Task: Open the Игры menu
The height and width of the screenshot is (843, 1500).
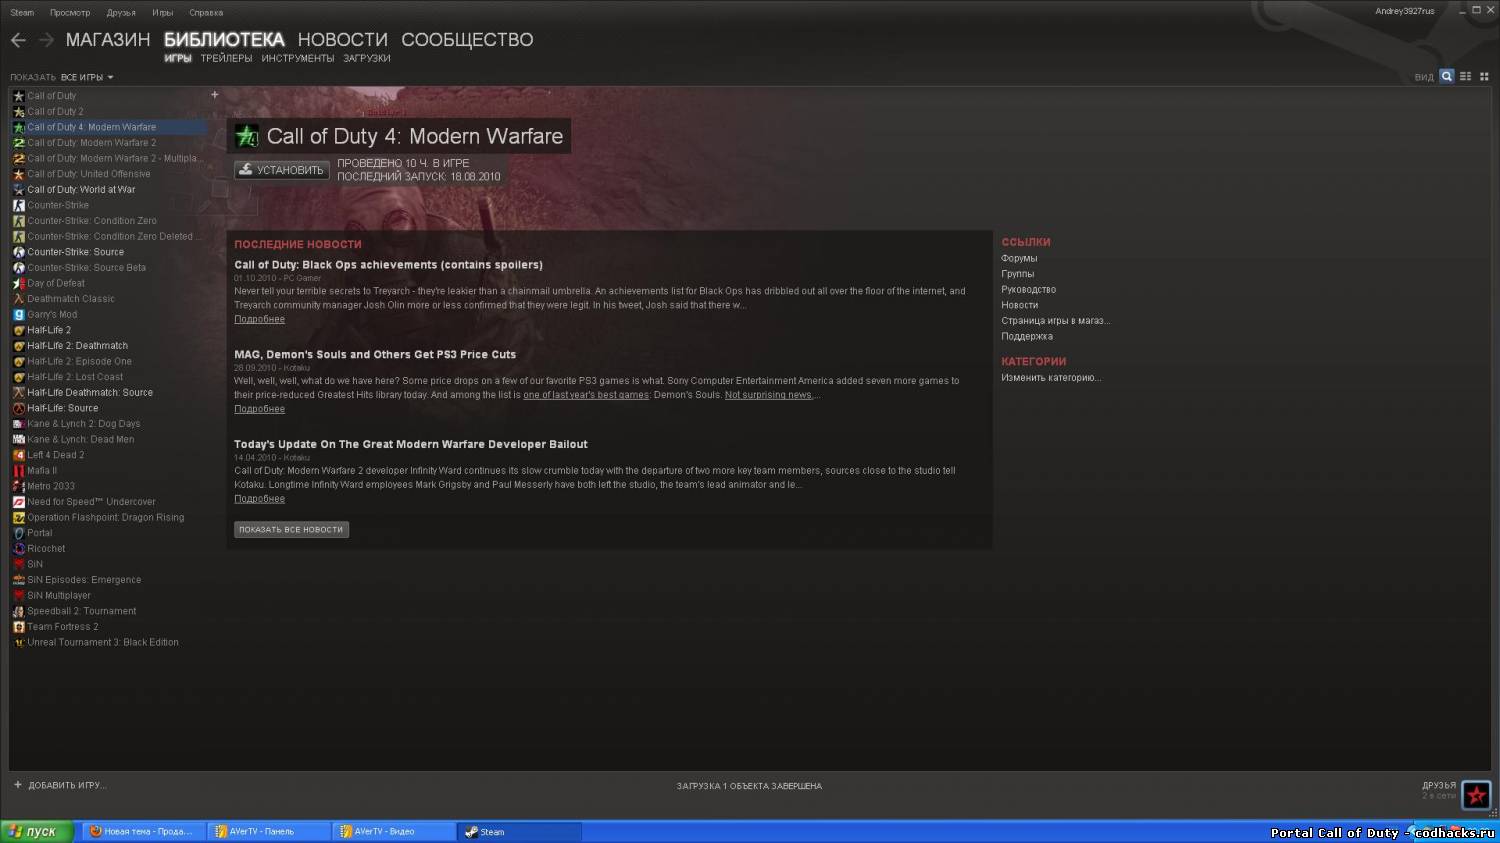Action: (x=162, y=12)
